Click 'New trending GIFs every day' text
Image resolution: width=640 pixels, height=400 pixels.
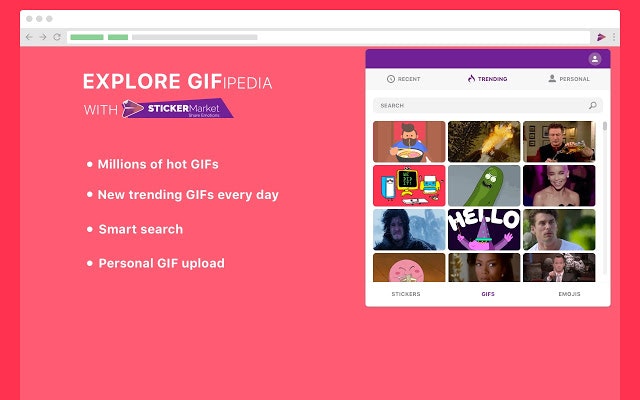coord(188,195)
